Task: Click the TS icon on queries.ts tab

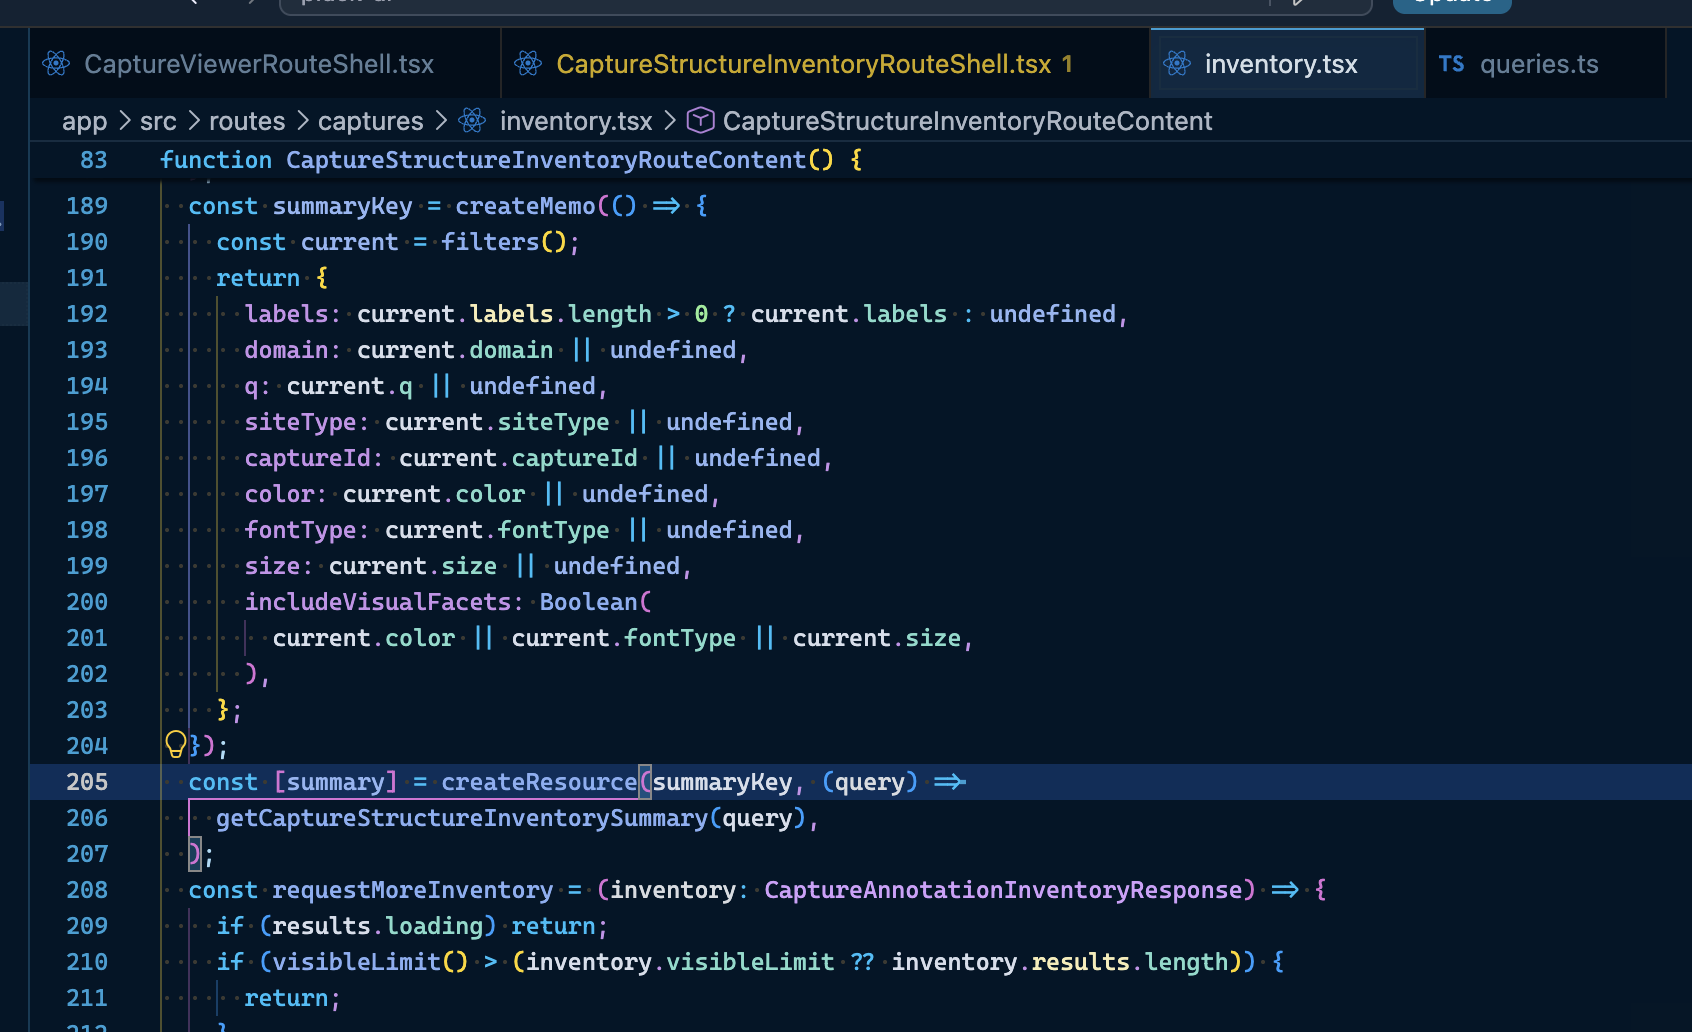Action: (x=1451, y=64)
